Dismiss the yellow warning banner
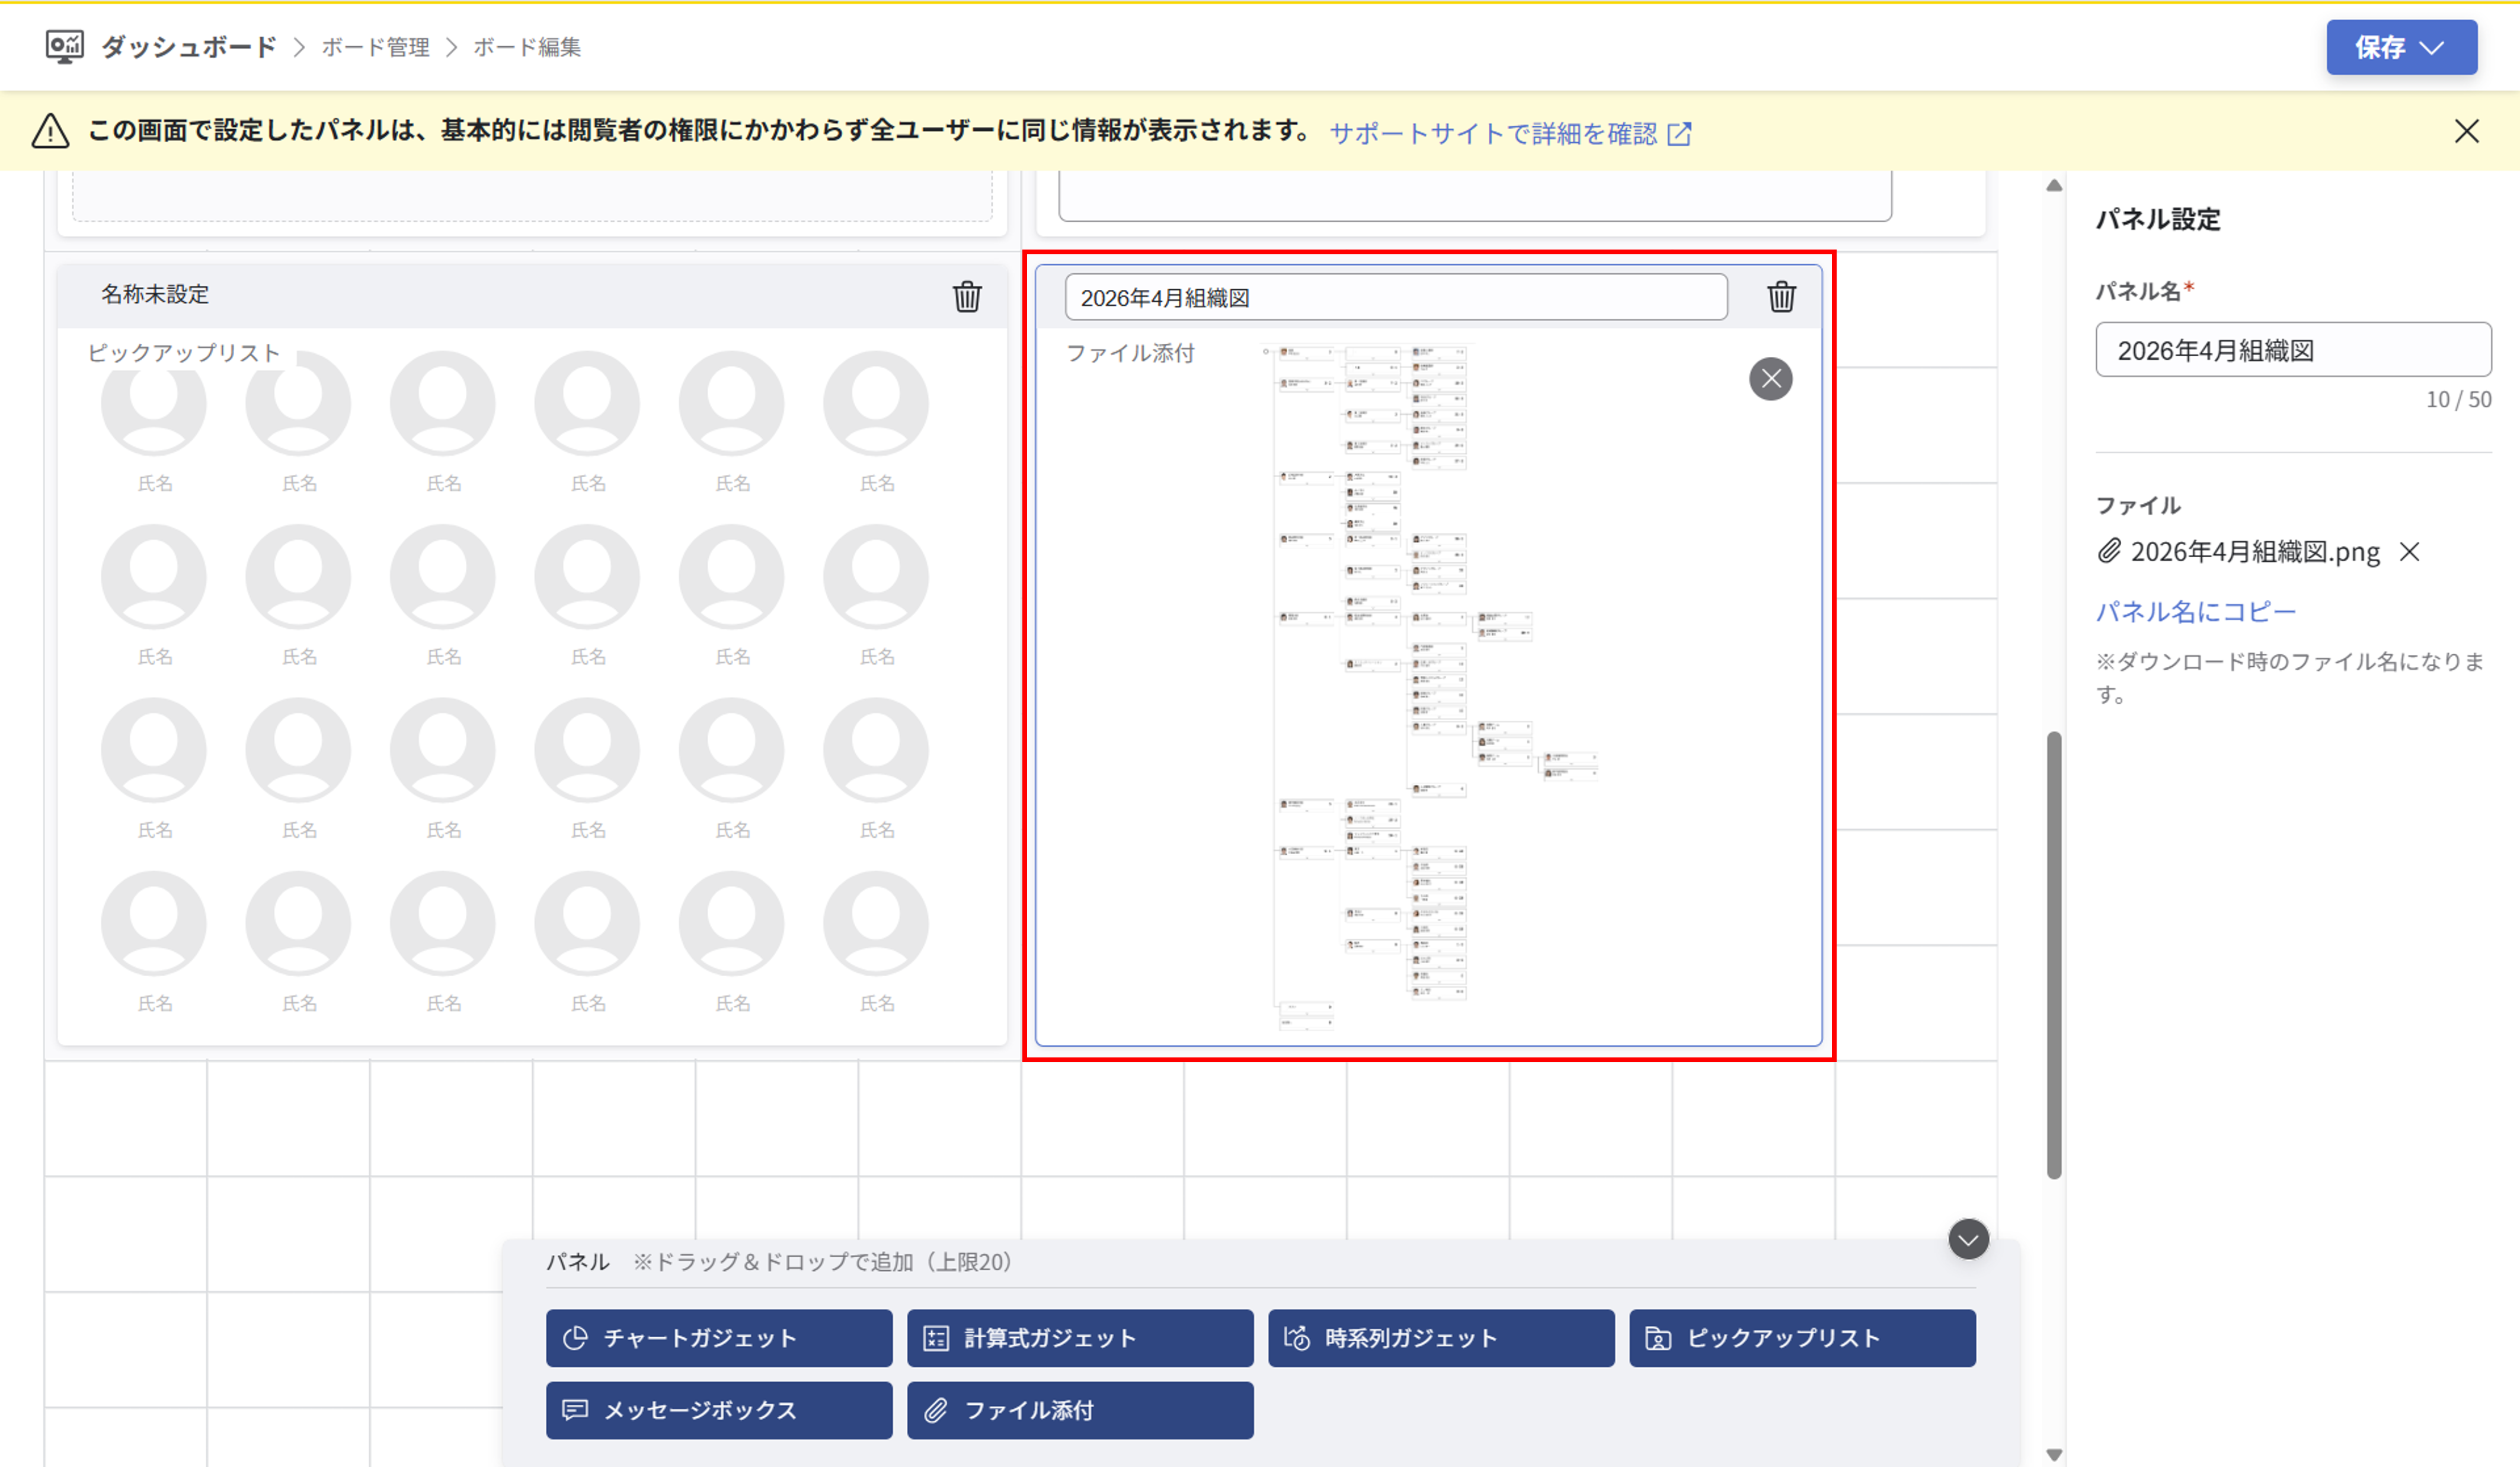 [2466, 131]
